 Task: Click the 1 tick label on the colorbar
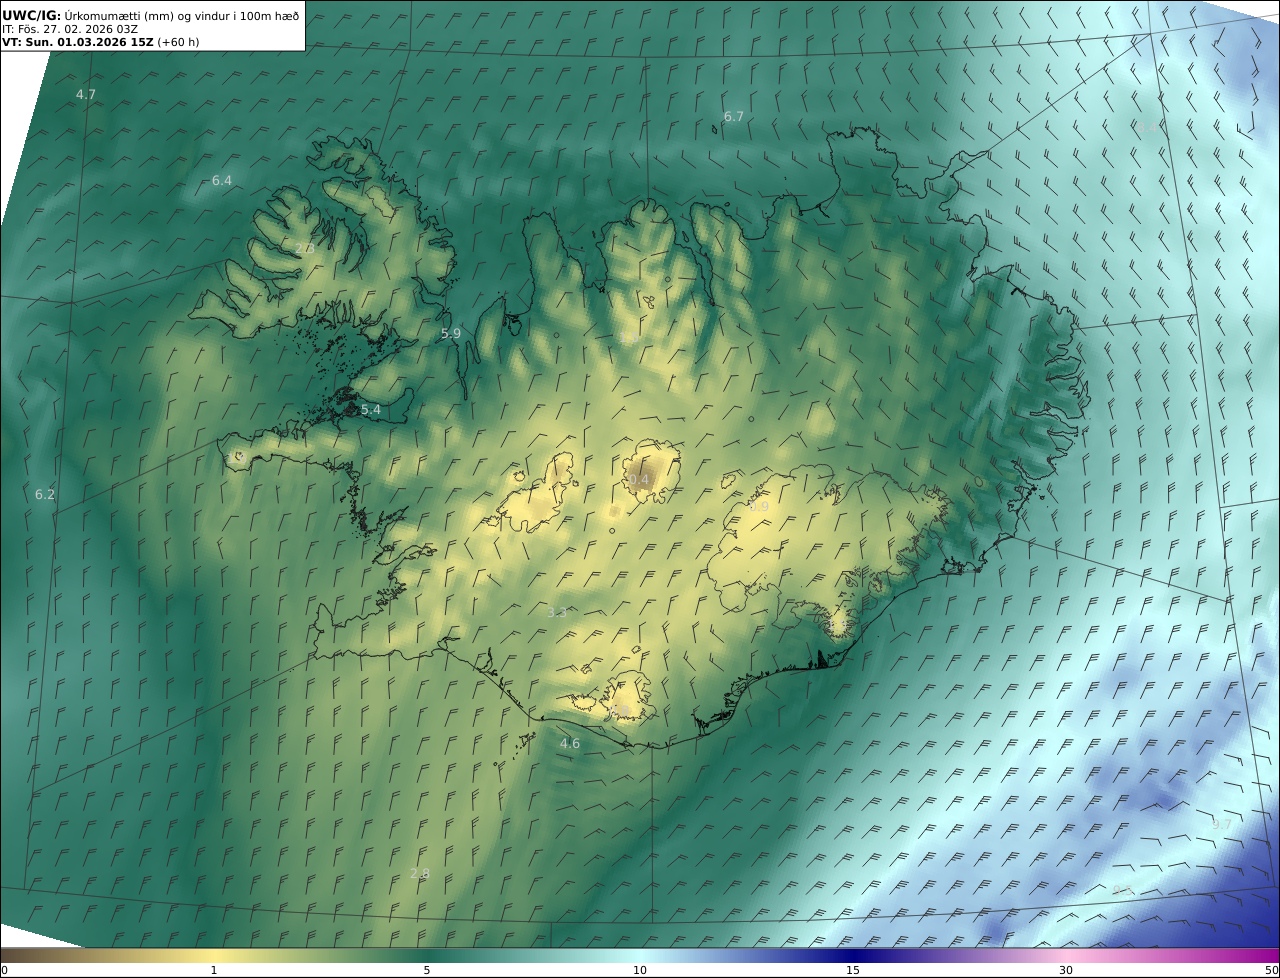[214, 970]
